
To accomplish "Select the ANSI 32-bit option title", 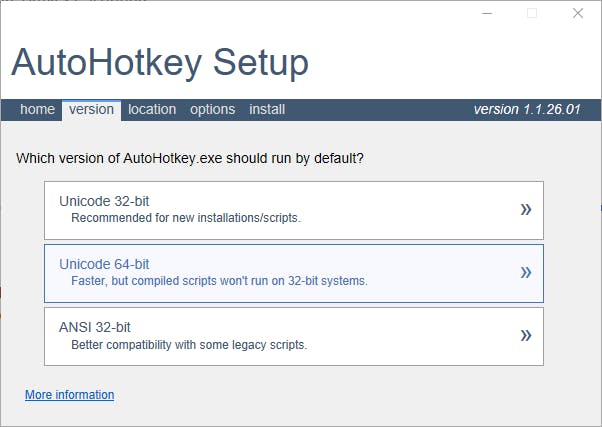I will (95, 327).
